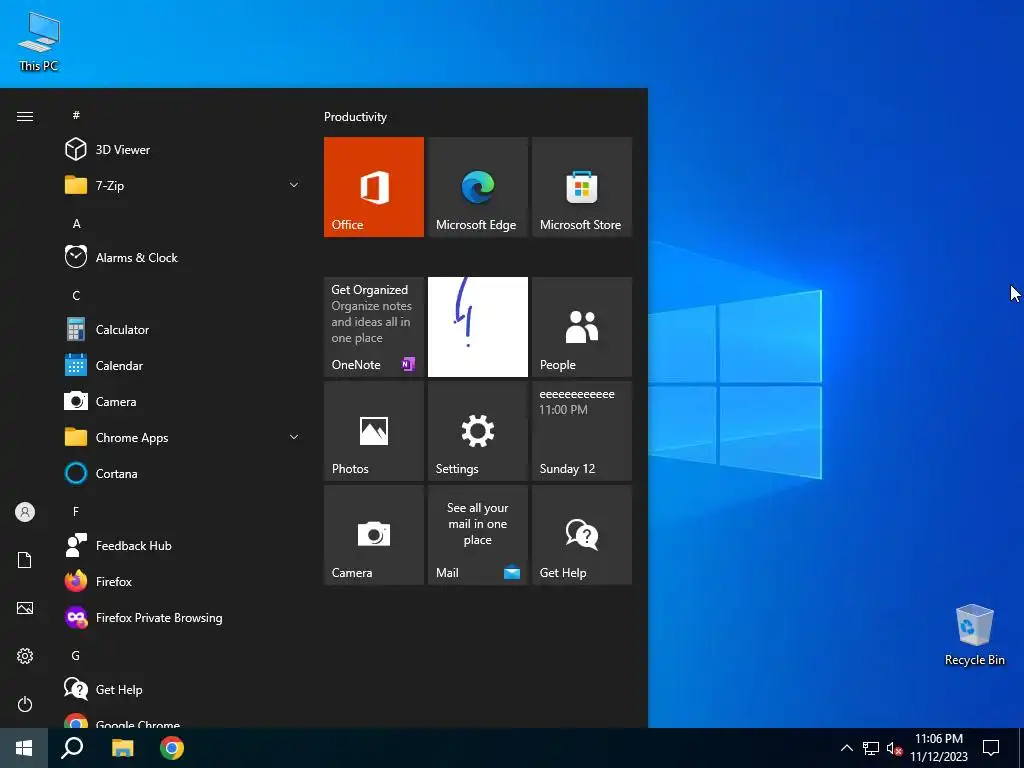The image size is (1024, 768).
Task: Launch Firefox from the app list
Action: (183, 581)
